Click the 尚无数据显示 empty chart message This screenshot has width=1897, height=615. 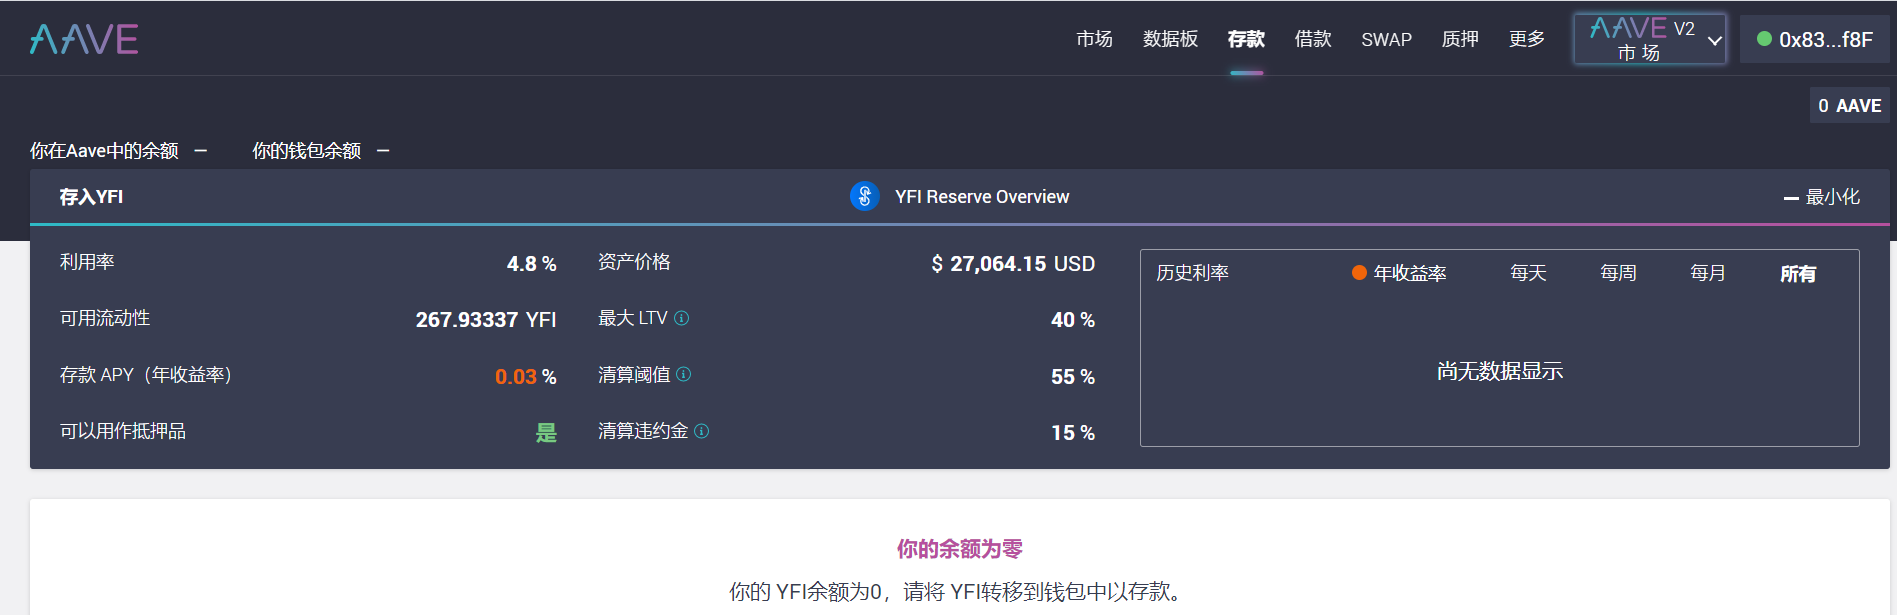(1500, 371)
